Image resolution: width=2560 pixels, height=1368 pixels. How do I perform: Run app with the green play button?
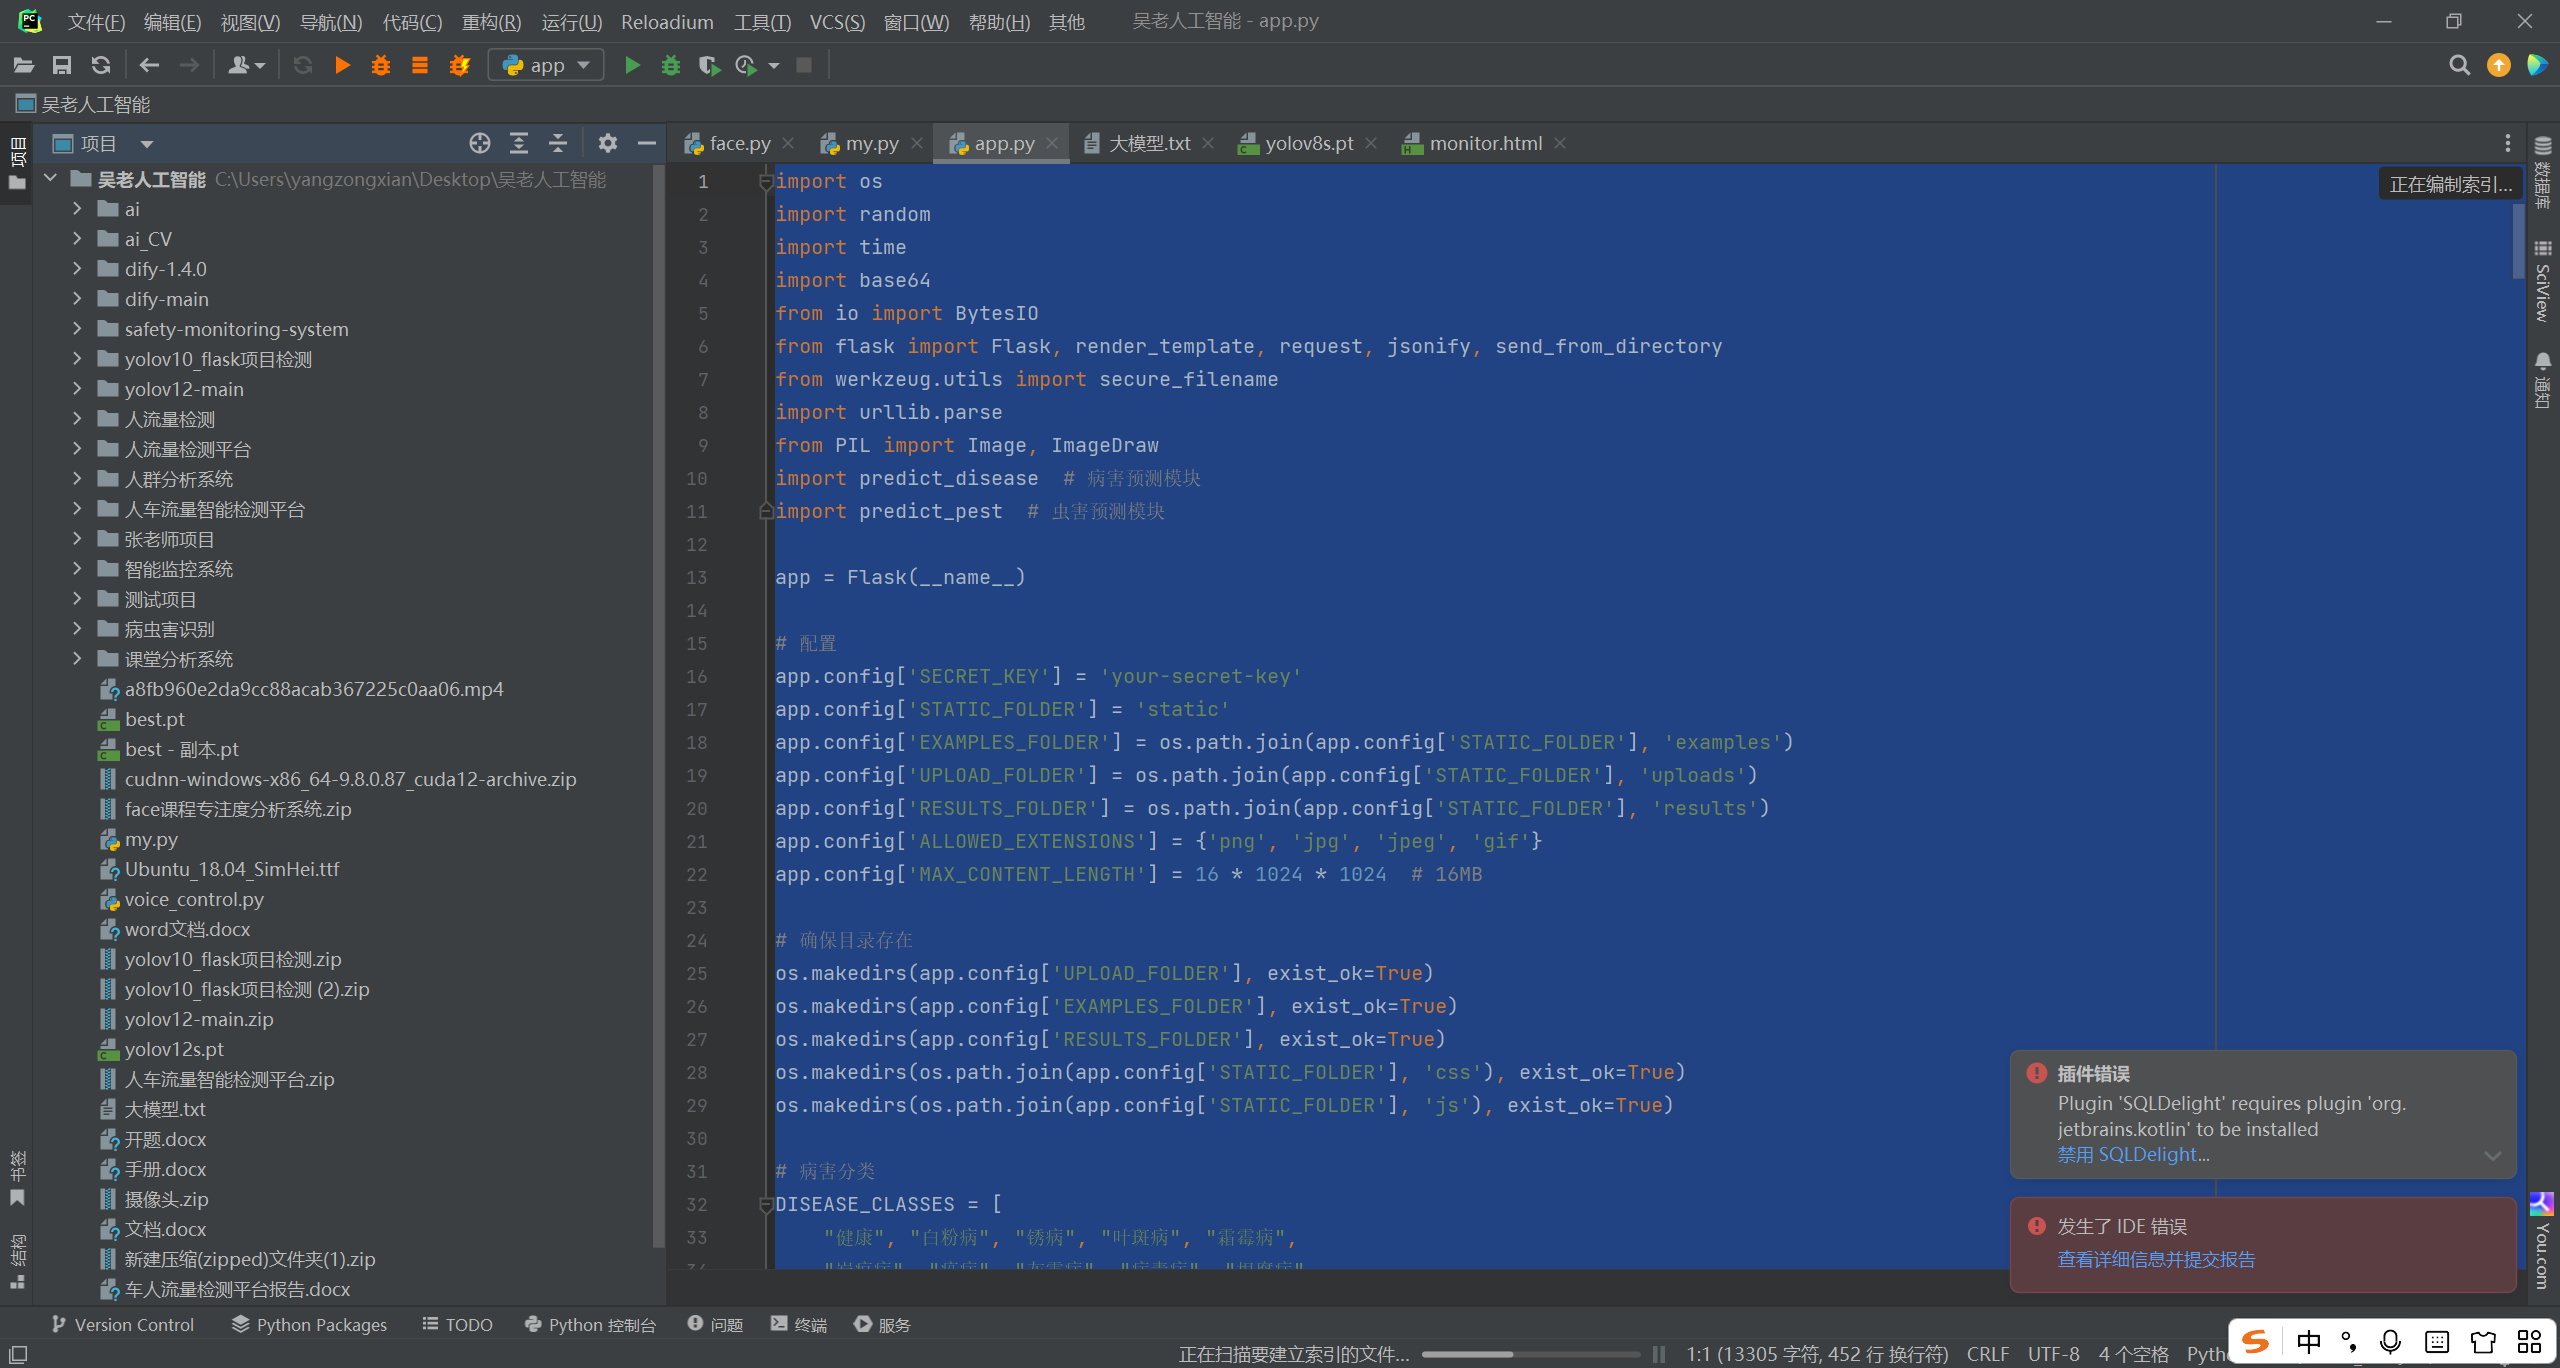(632, 65)
